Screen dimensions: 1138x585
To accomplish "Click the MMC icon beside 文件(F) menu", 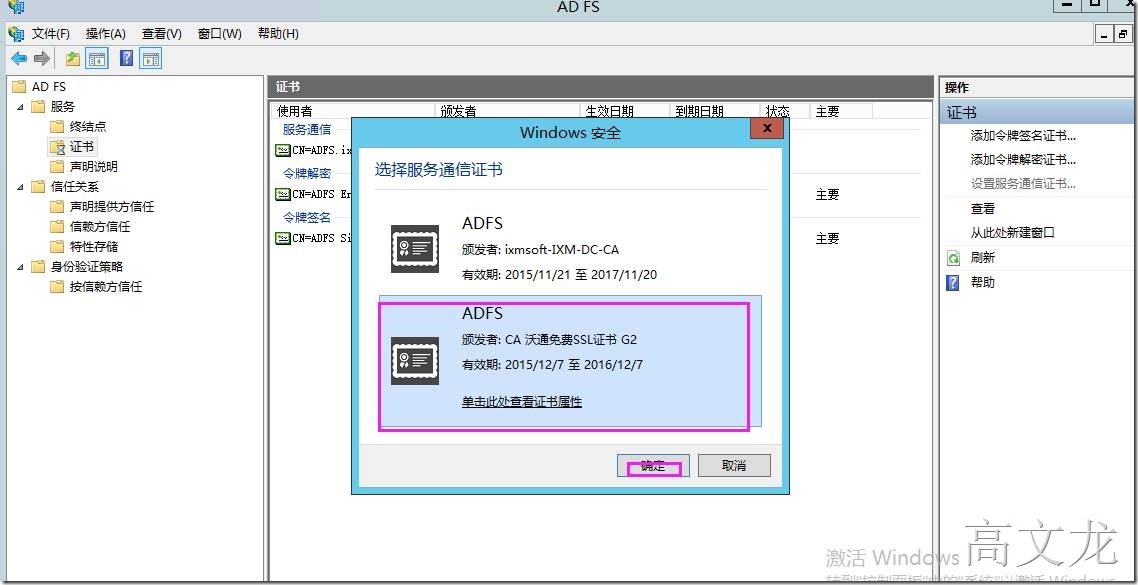I will 16,33.
